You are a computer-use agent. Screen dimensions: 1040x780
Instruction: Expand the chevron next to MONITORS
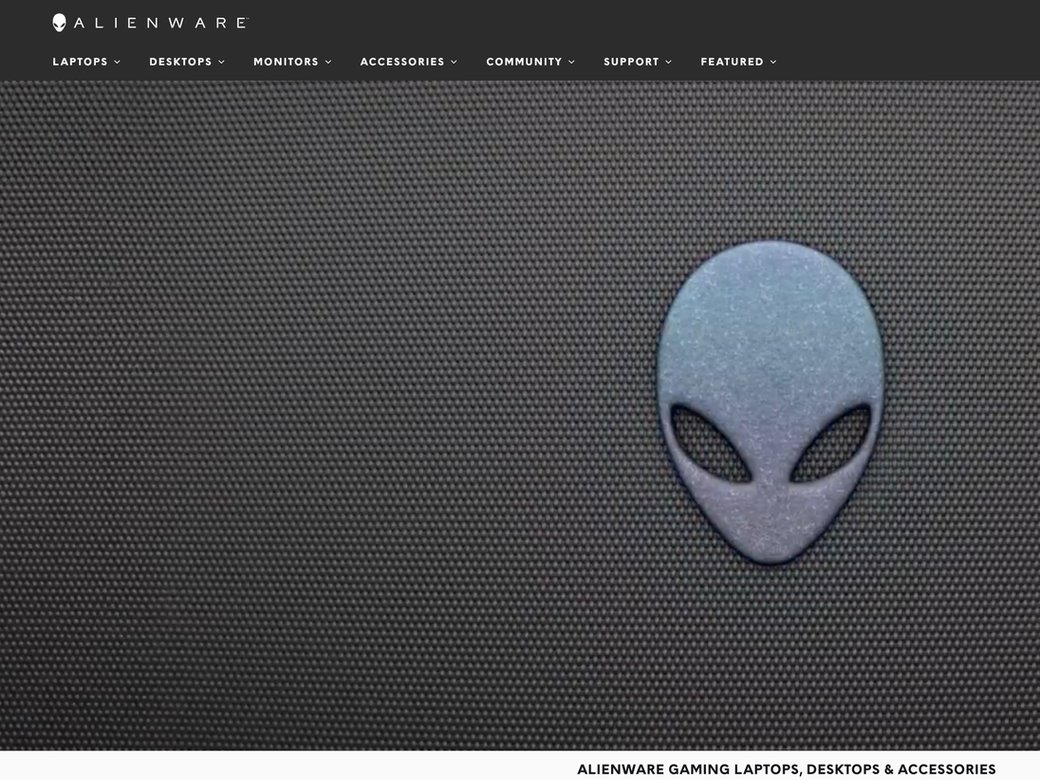coord(328,62)
